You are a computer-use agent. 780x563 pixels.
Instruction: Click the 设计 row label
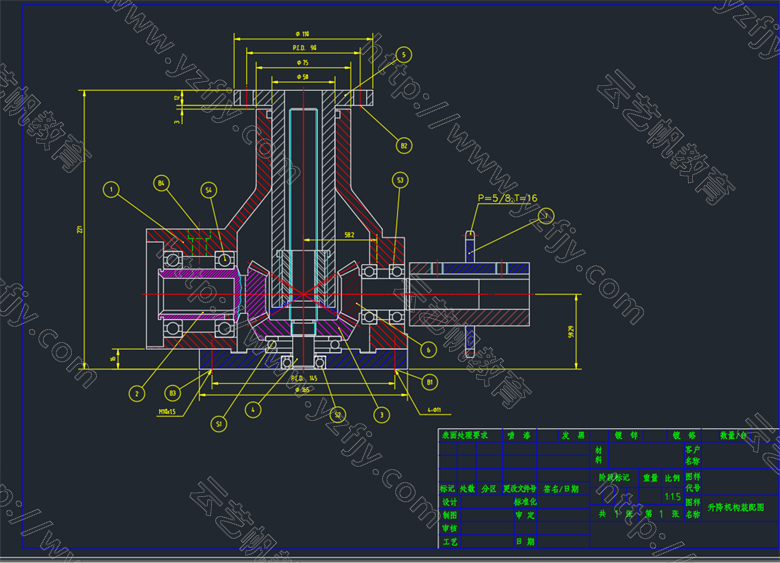point(450,502)
